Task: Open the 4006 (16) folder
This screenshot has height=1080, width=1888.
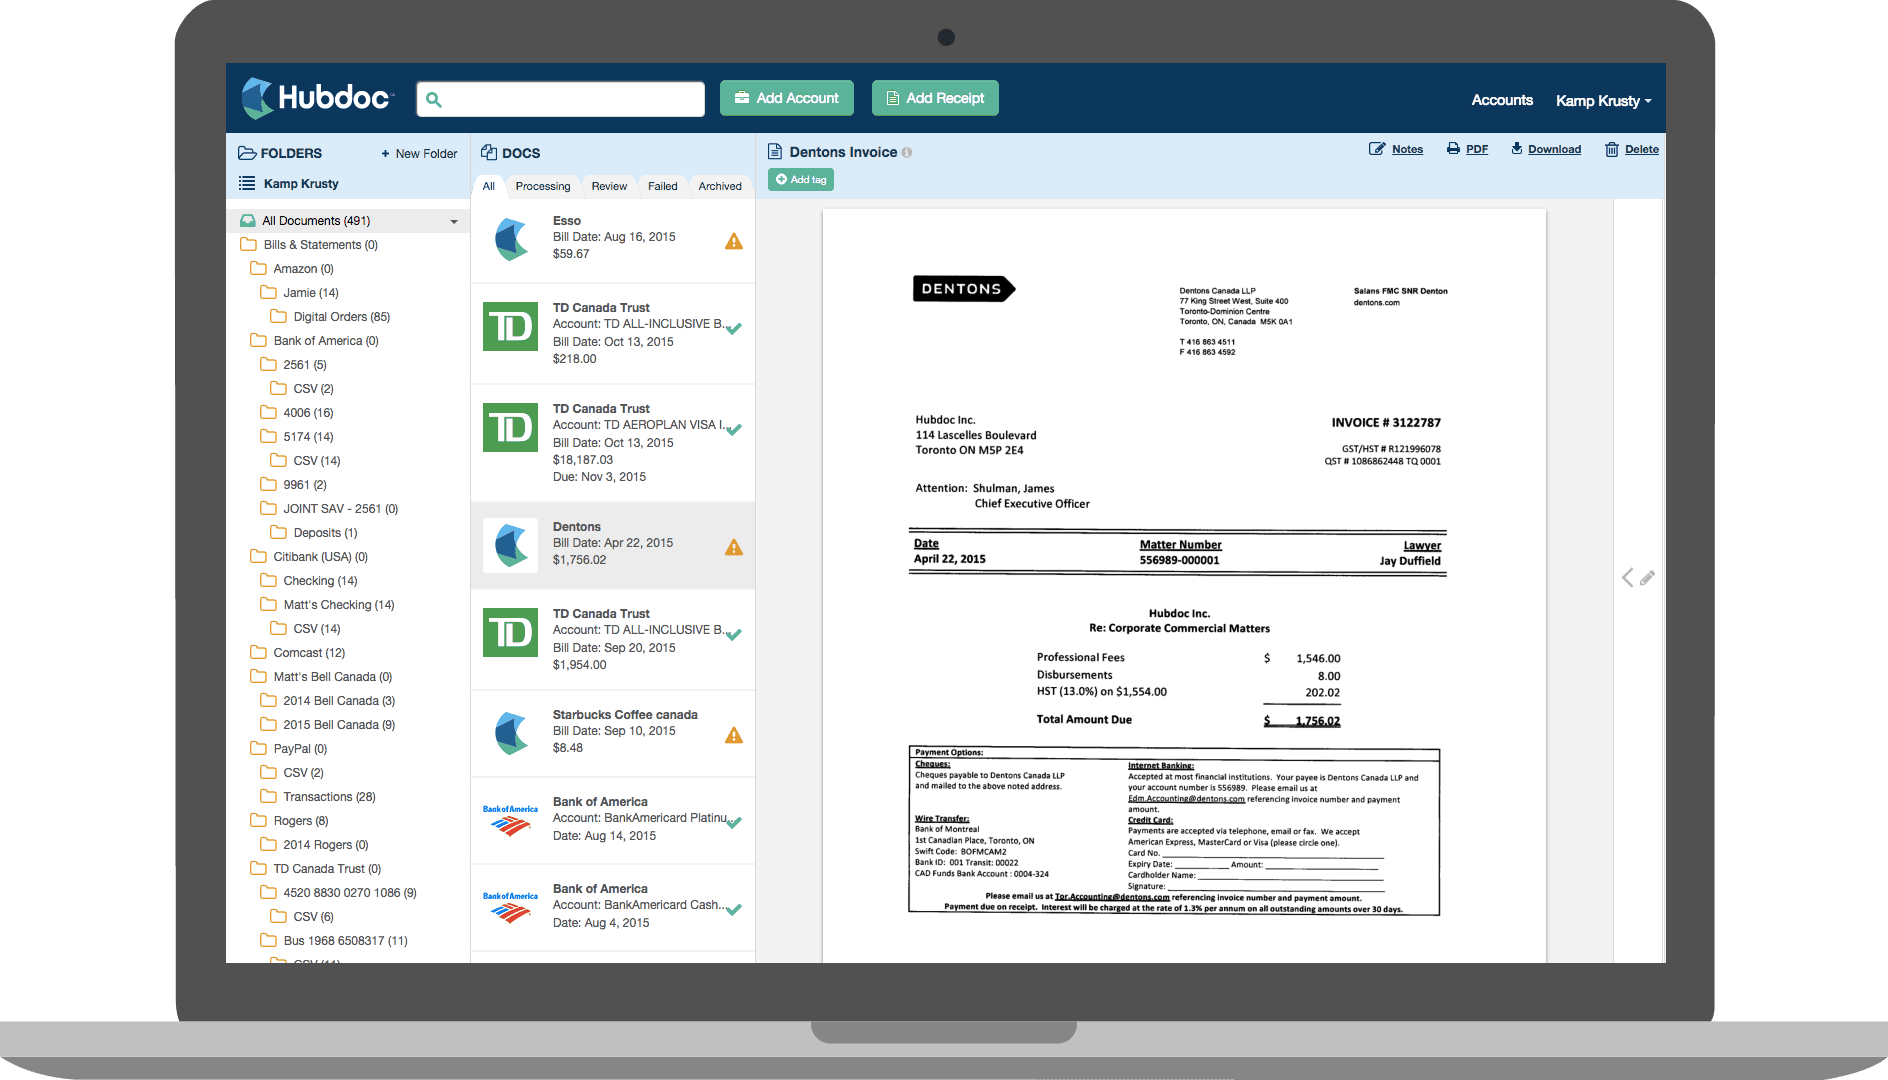Action: (x=298, y=413)
